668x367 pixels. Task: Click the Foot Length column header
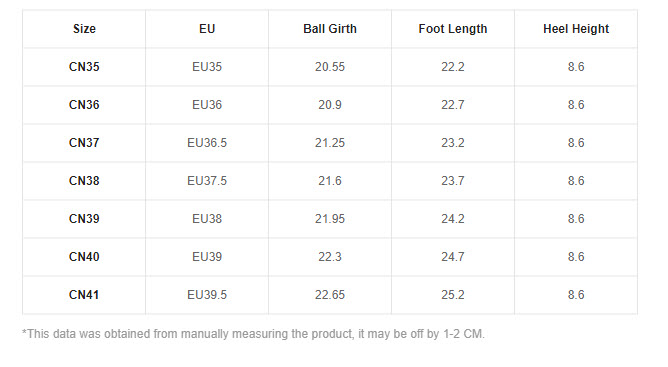point(452,29)
